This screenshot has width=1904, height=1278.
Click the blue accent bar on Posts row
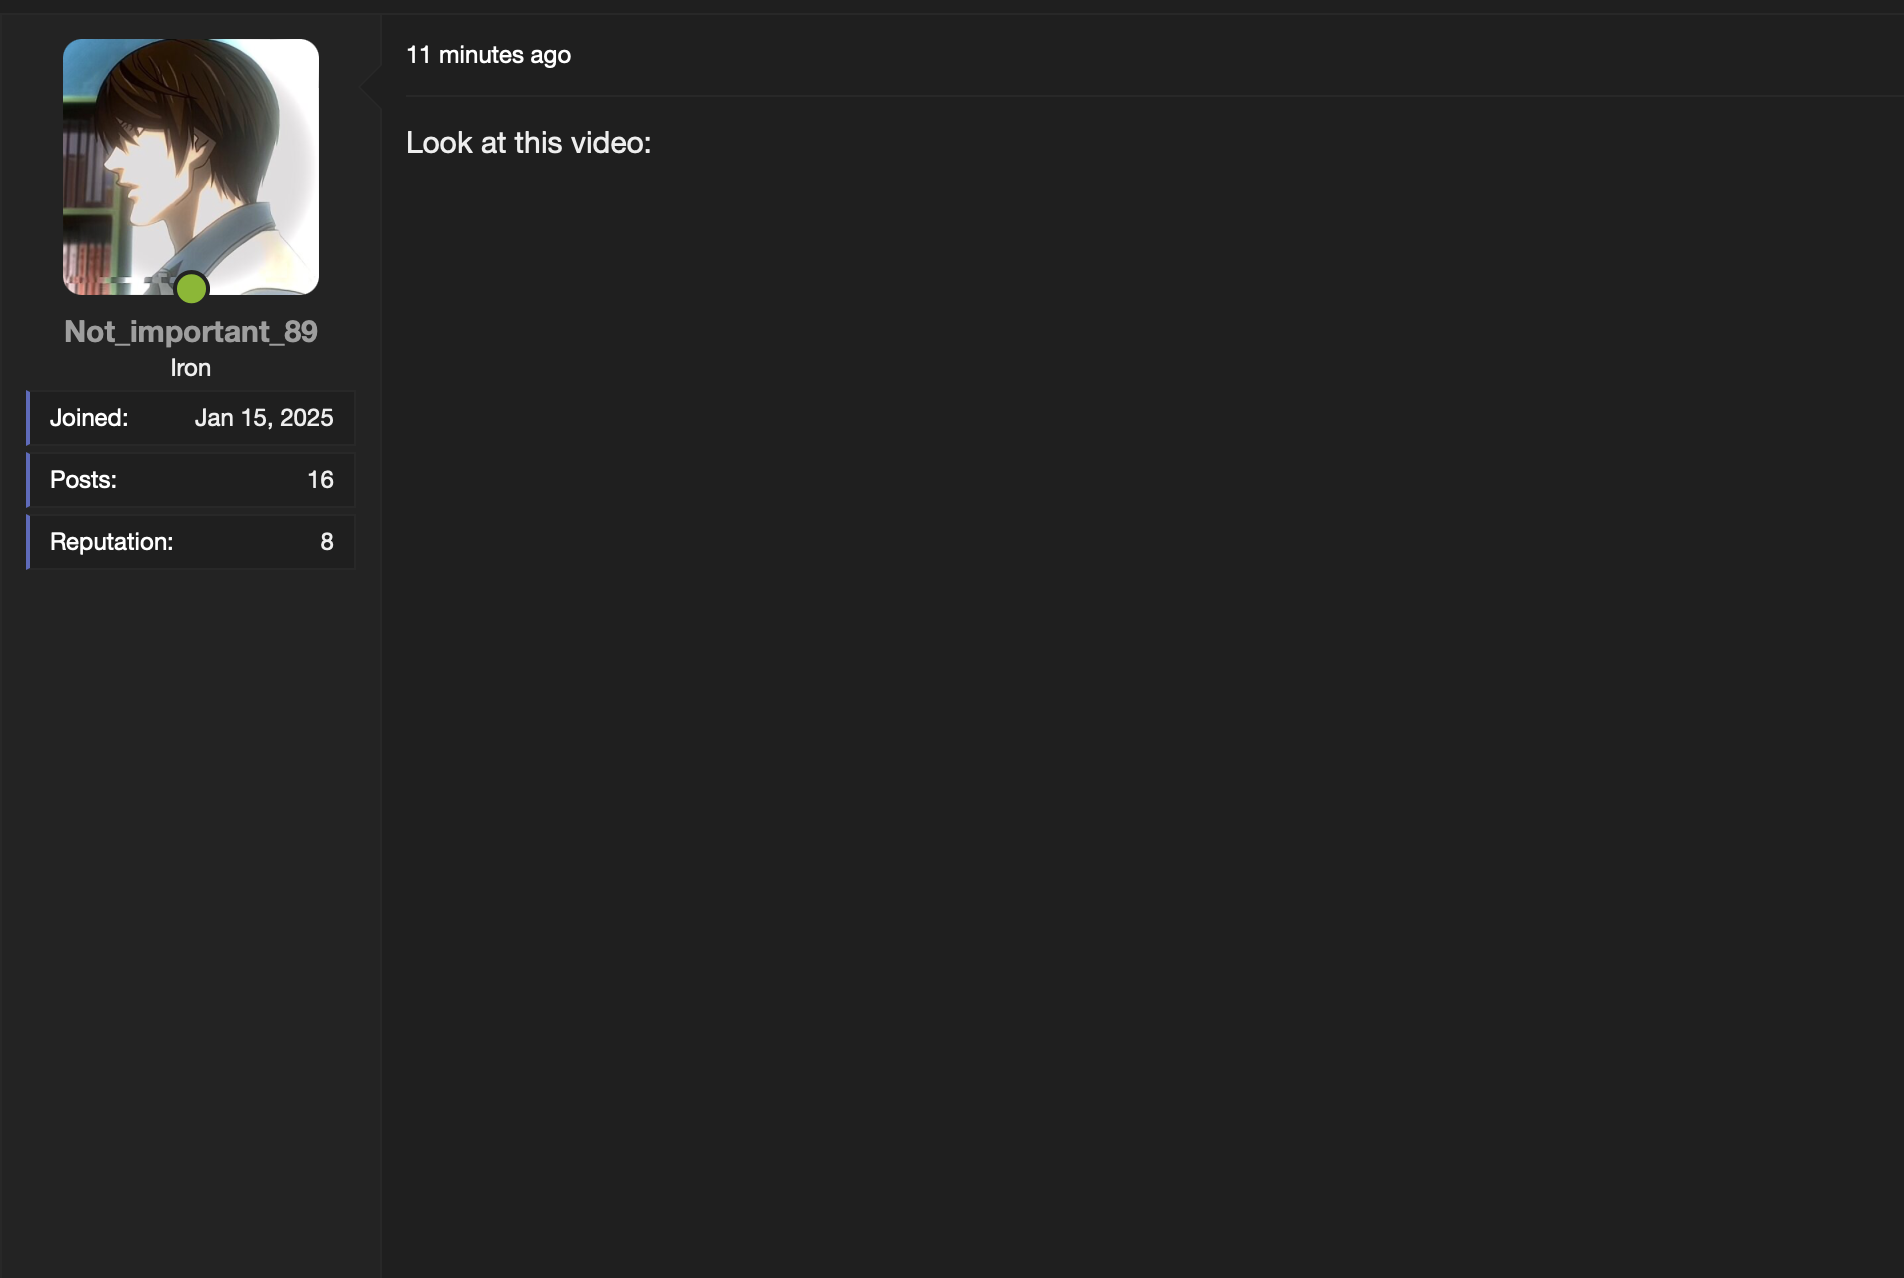click(x=28, y=480)
